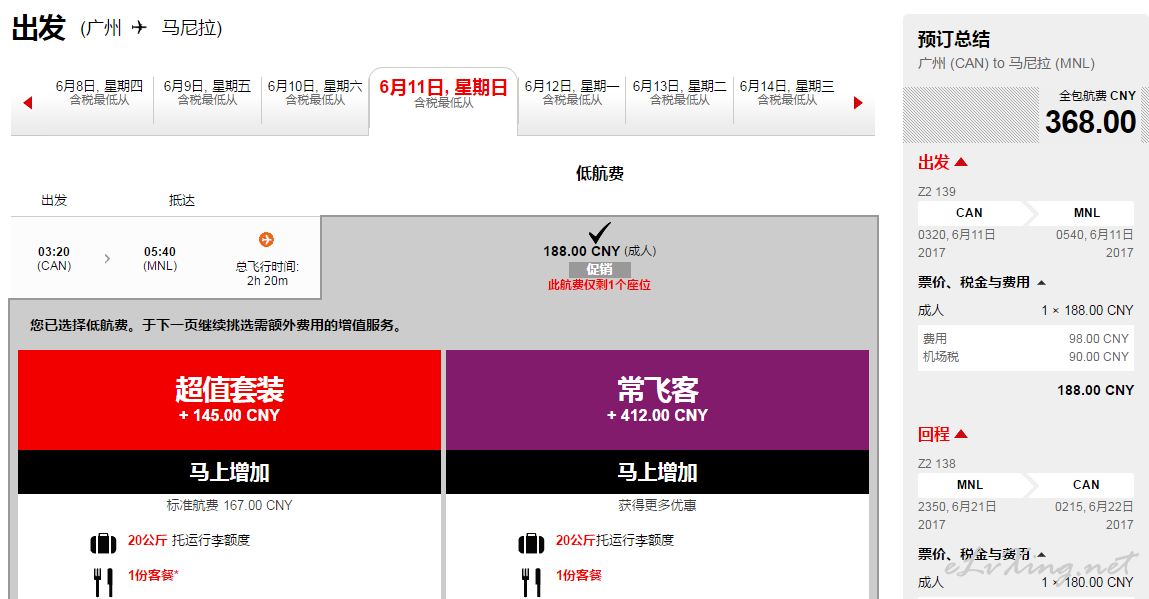Add the 超值套装 bundle with 马上增加

coord(229,472)
